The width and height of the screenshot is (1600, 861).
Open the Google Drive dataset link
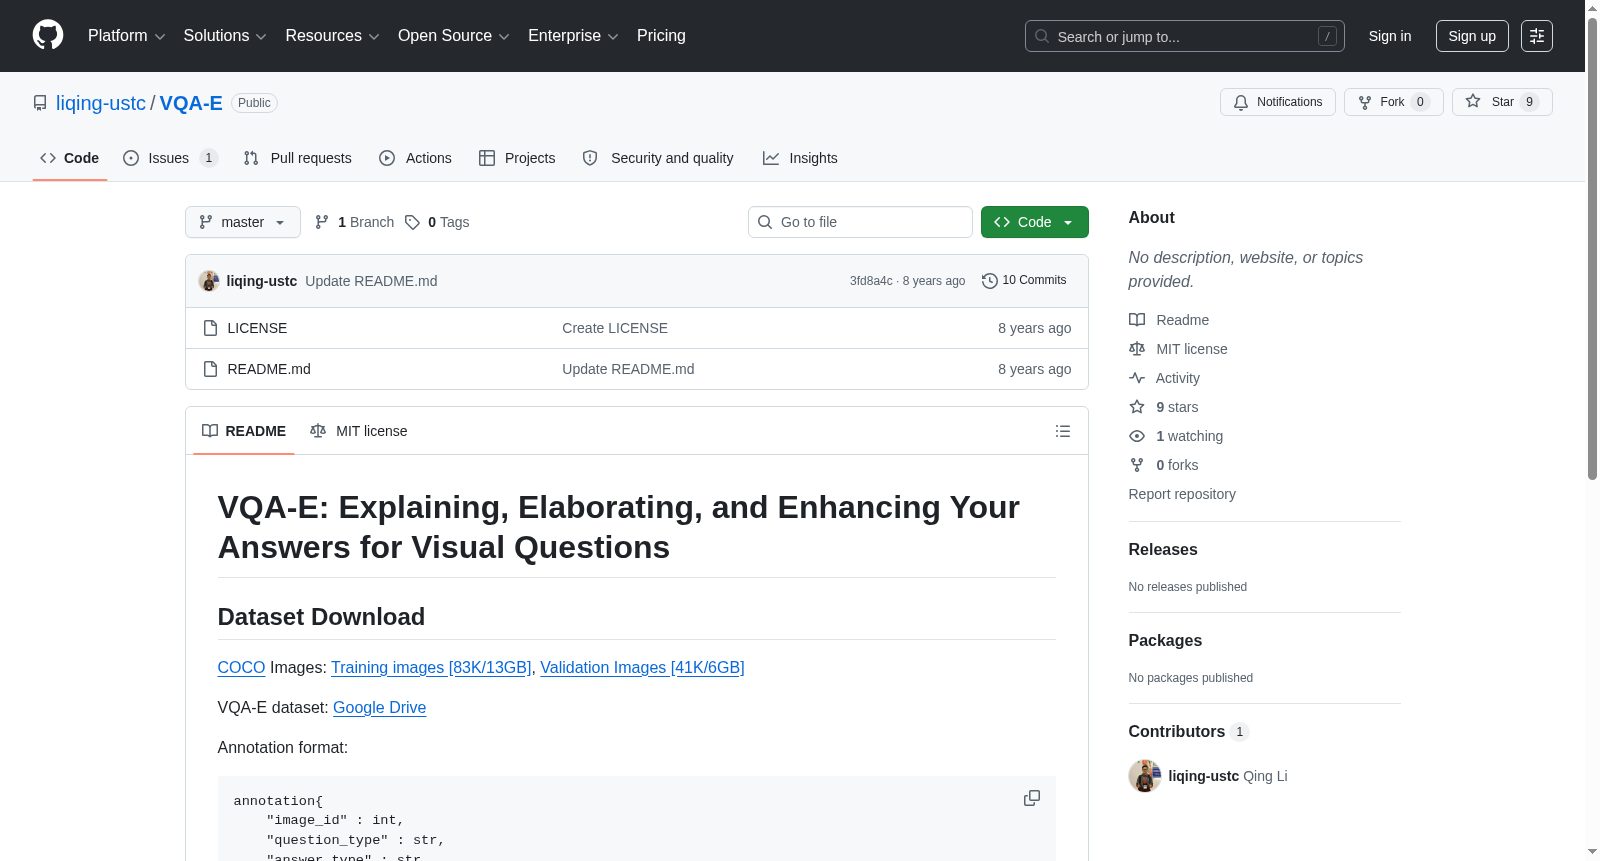379,708
